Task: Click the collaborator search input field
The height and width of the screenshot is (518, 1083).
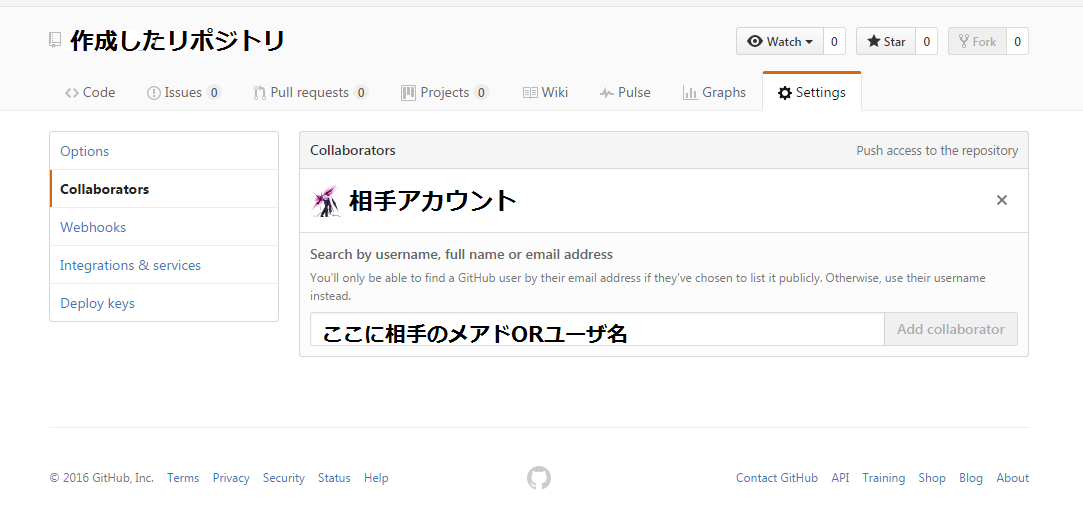Action: point(596,330)
